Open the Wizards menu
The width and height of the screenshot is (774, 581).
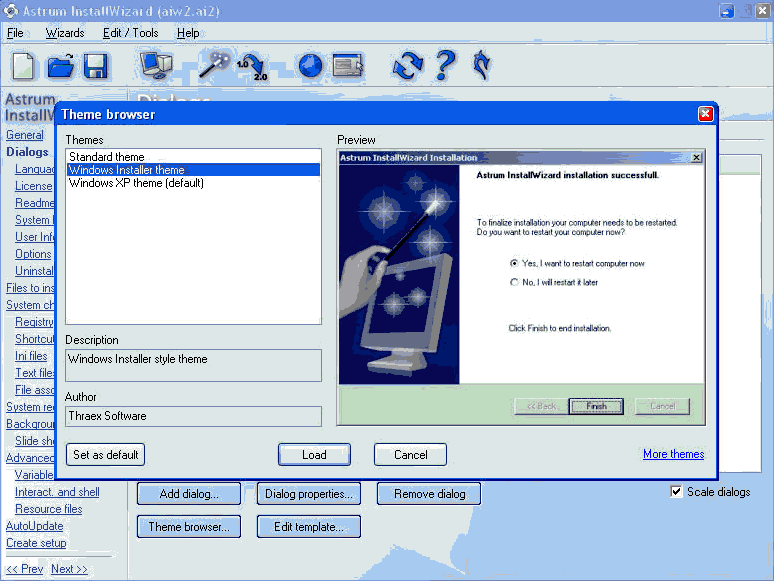tap(65, 33)
